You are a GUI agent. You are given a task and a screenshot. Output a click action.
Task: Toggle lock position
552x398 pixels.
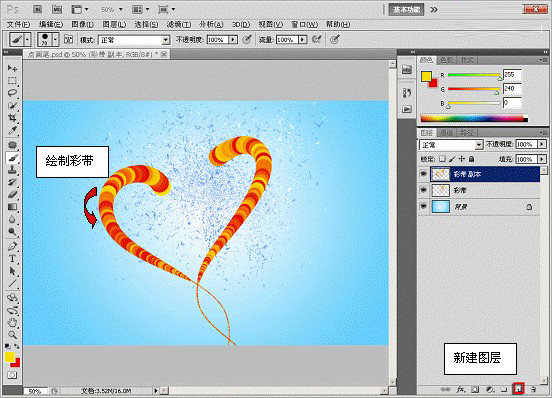click(462, 159)
